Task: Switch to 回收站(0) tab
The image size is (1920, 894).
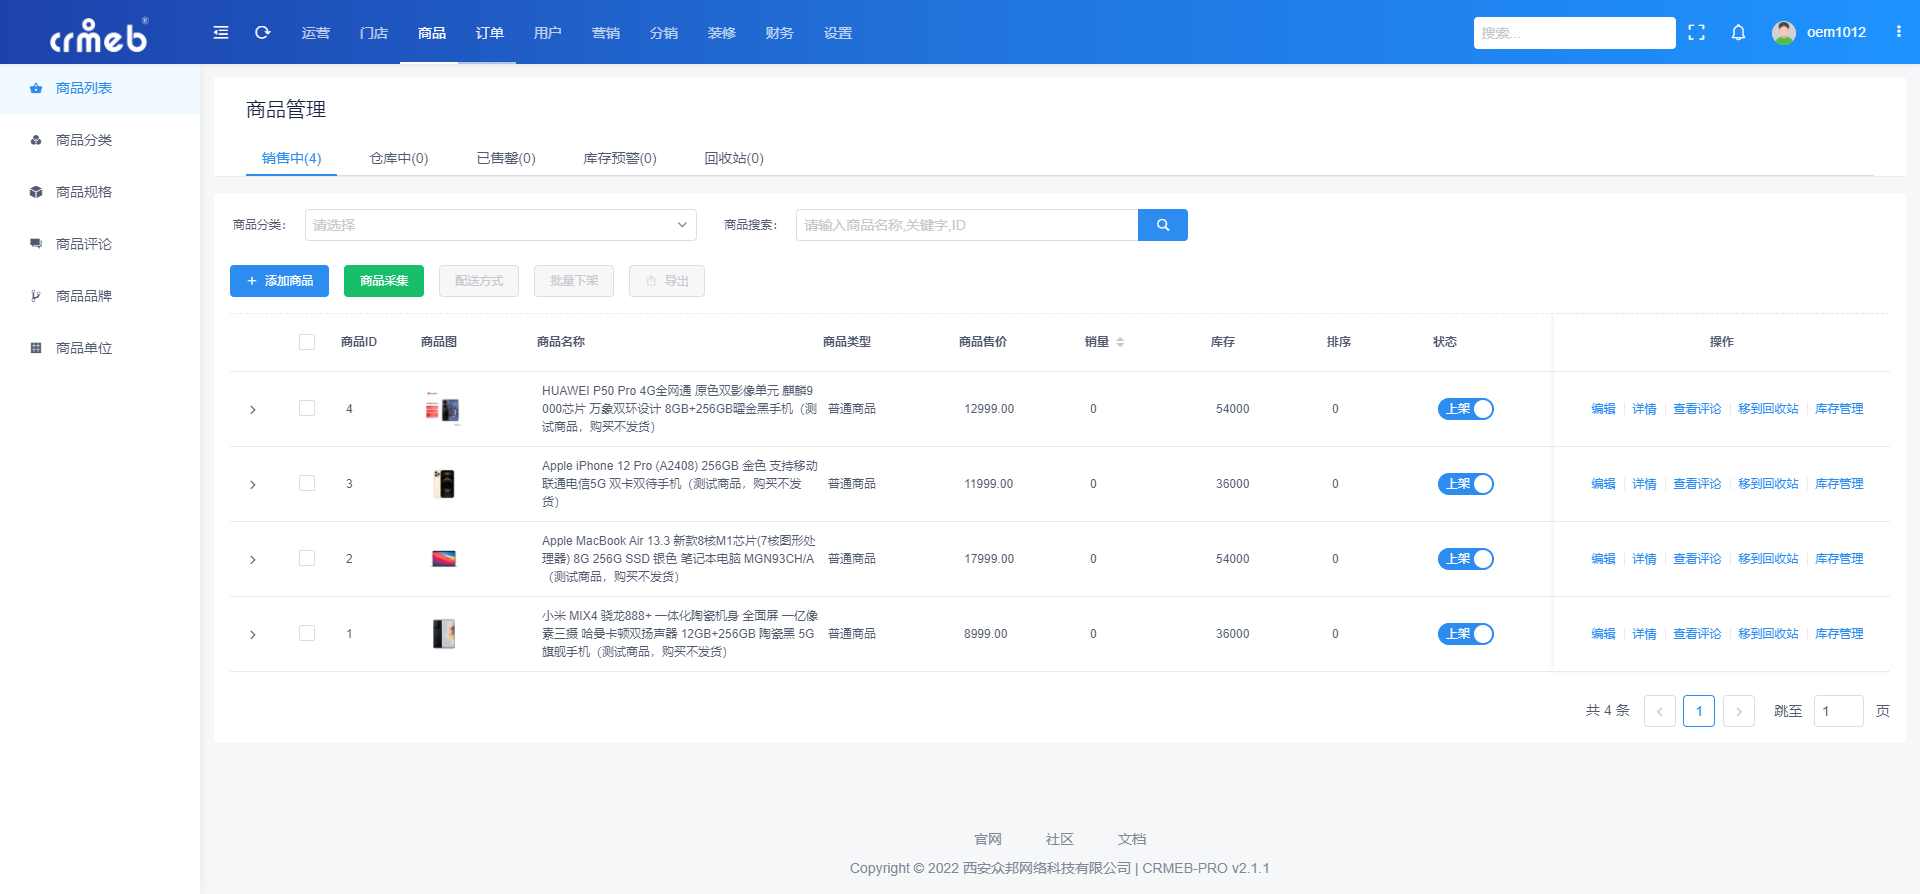Action: (x=734, y=158)
